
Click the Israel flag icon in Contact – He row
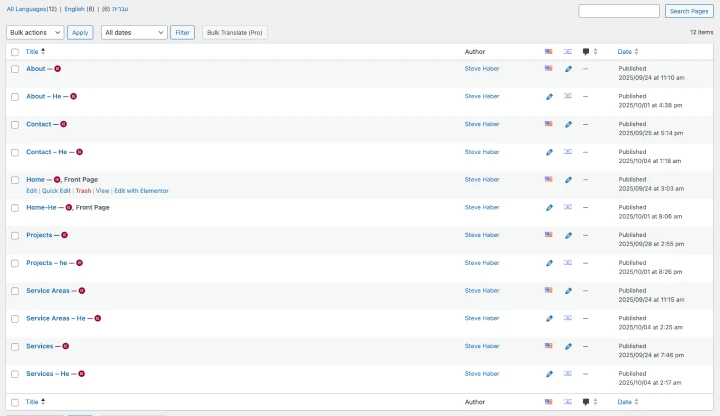[x=568, y=152]
